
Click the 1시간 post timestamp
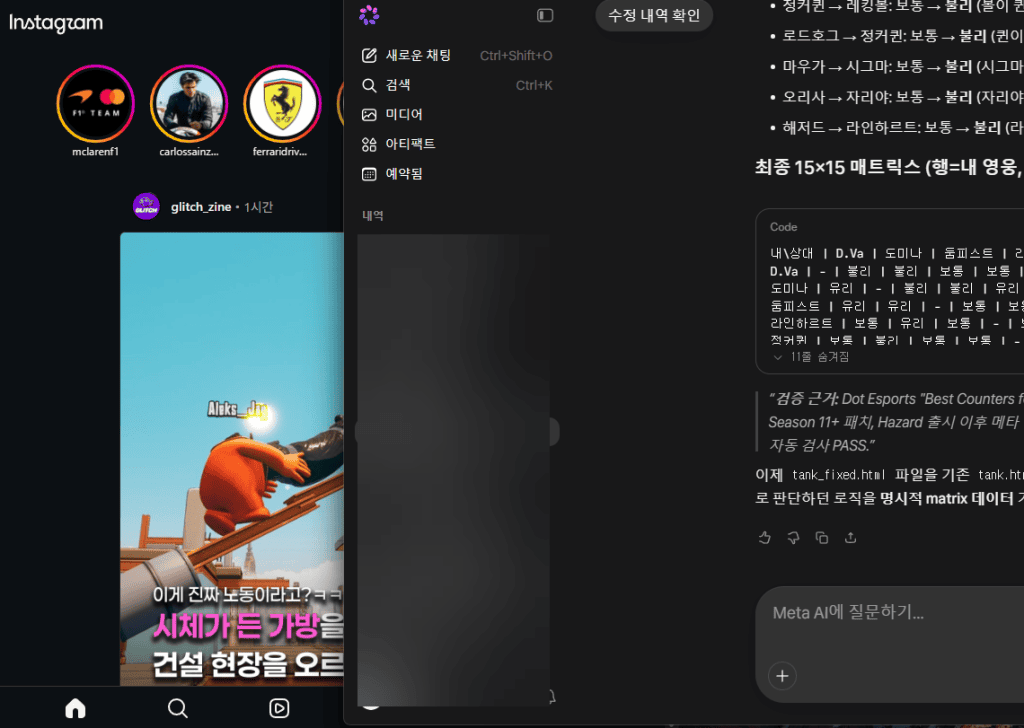pyautogui.click(x=259, y=207)
